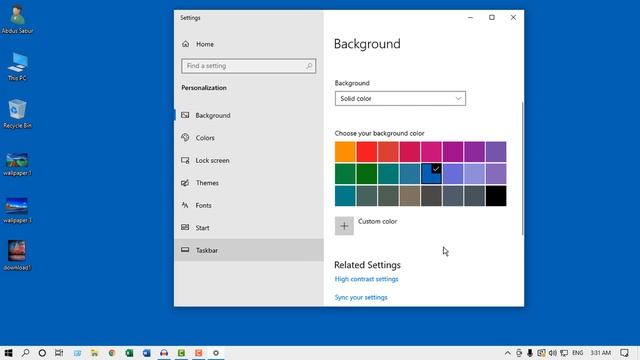Open the Windows Start menu

coord(8,353)
